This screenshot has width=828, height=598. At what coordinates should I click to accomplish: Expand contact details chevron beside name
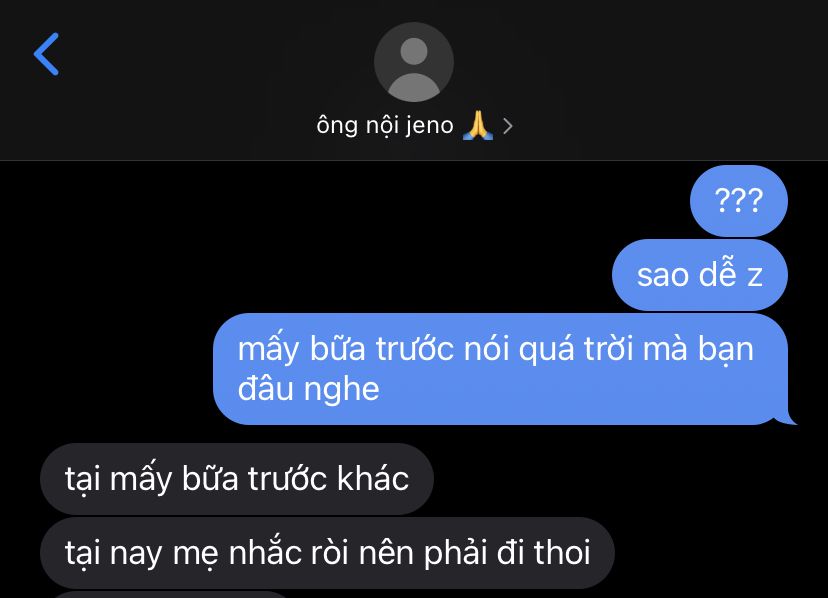pyautogui.click(x=507, y=126)
